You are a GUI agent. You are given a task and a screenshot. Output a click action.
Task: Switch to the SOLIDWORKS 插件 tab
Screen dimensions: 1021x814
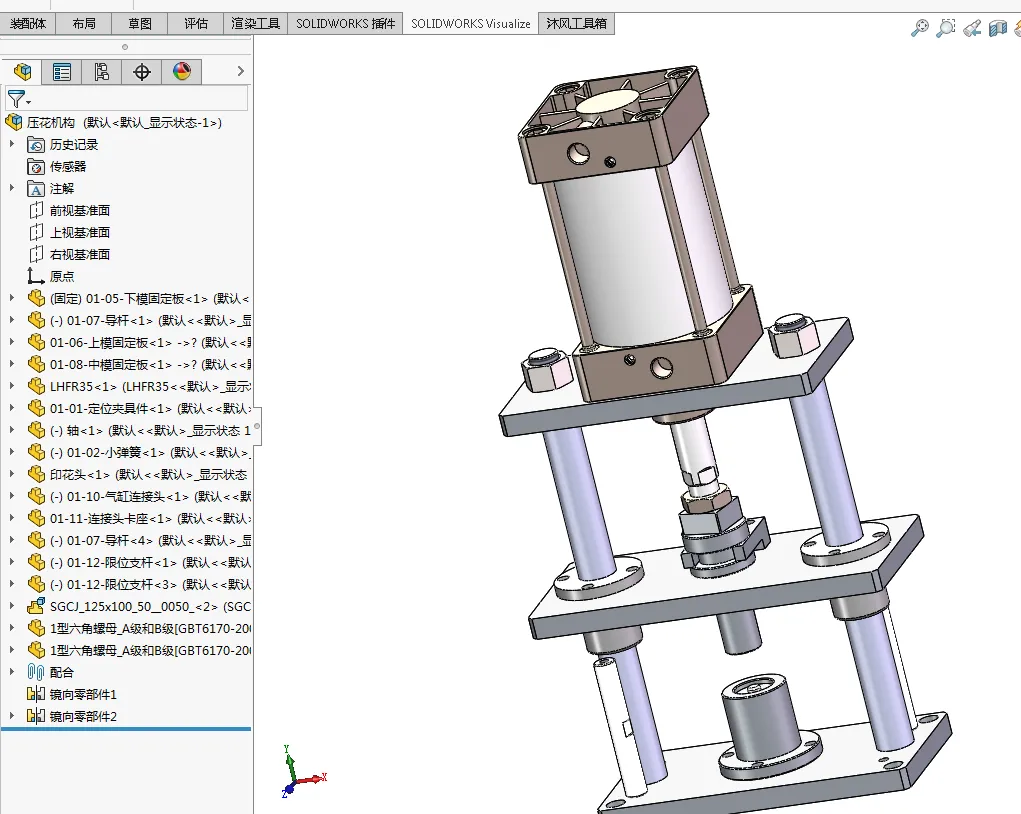pyautogui.click(x=345, y=24)
